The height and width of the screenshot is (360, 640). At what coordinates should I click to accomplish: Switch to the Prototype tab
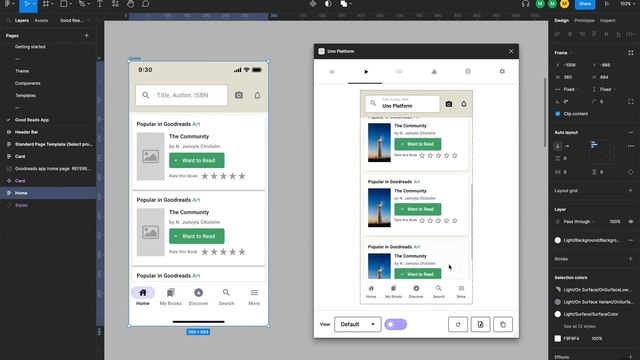[x=584, y=20]
